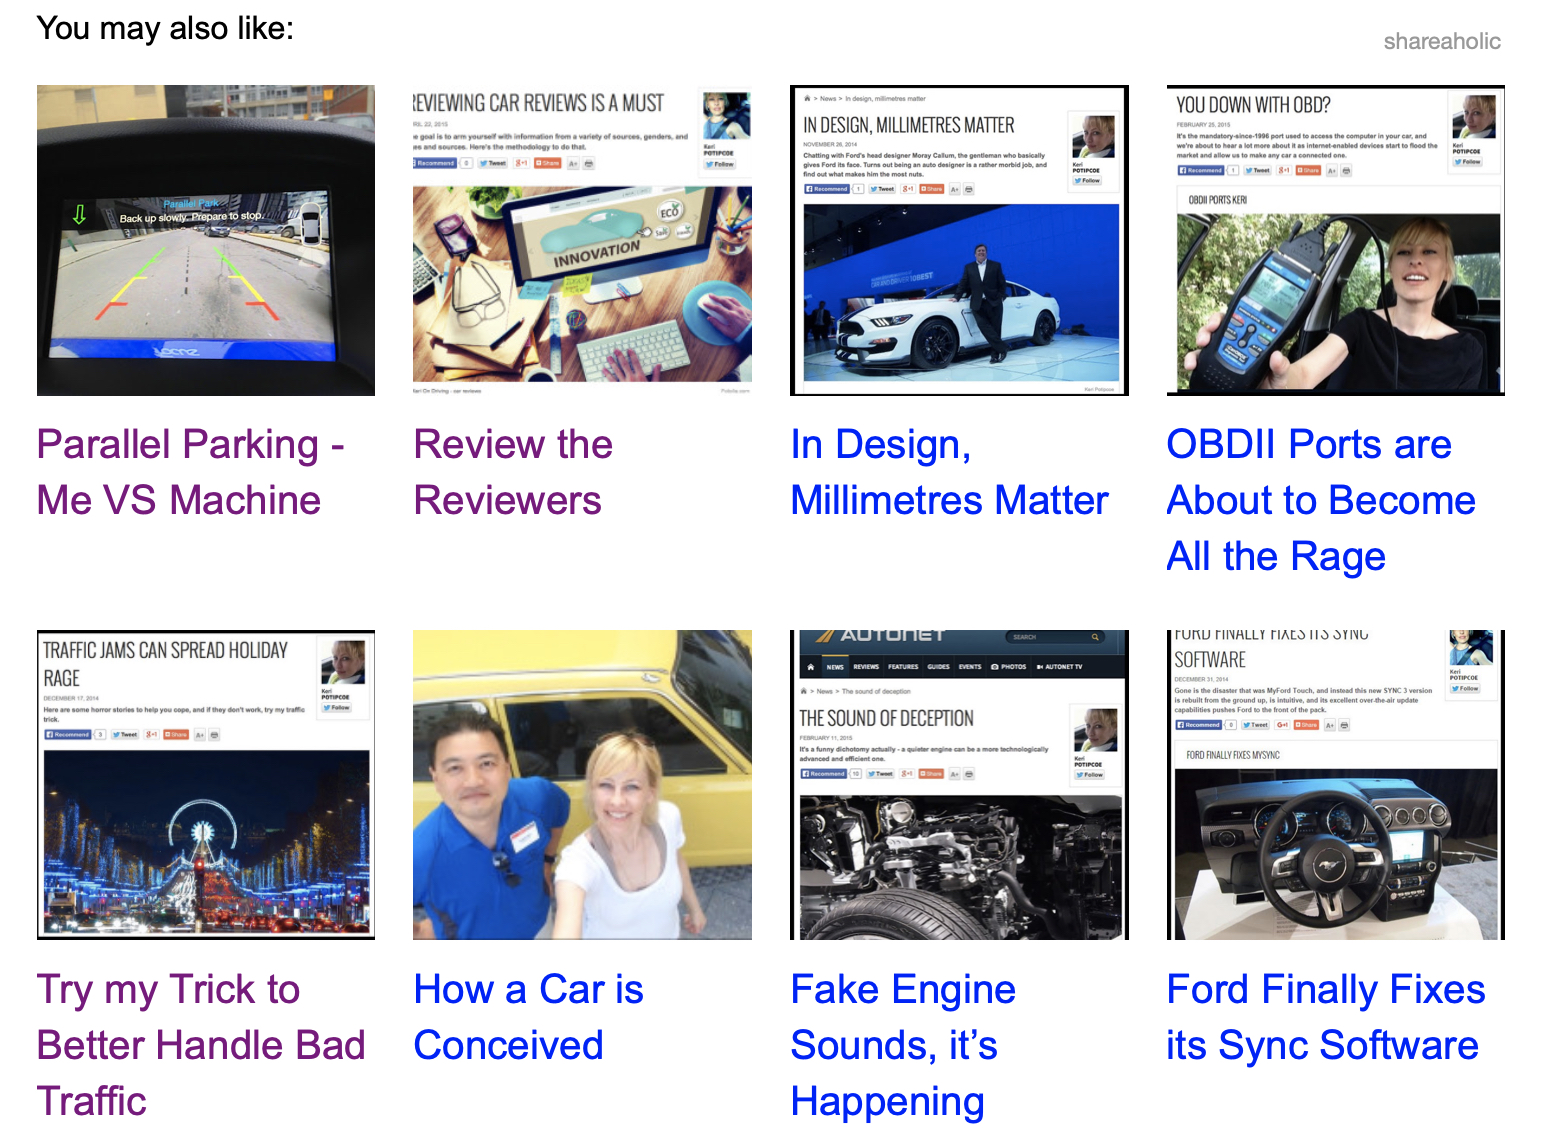This screenshot has height=1146, width=1546.
Task: Click "Fake Engine Sounds, it's Happening" link
Action: point(902,1045)
